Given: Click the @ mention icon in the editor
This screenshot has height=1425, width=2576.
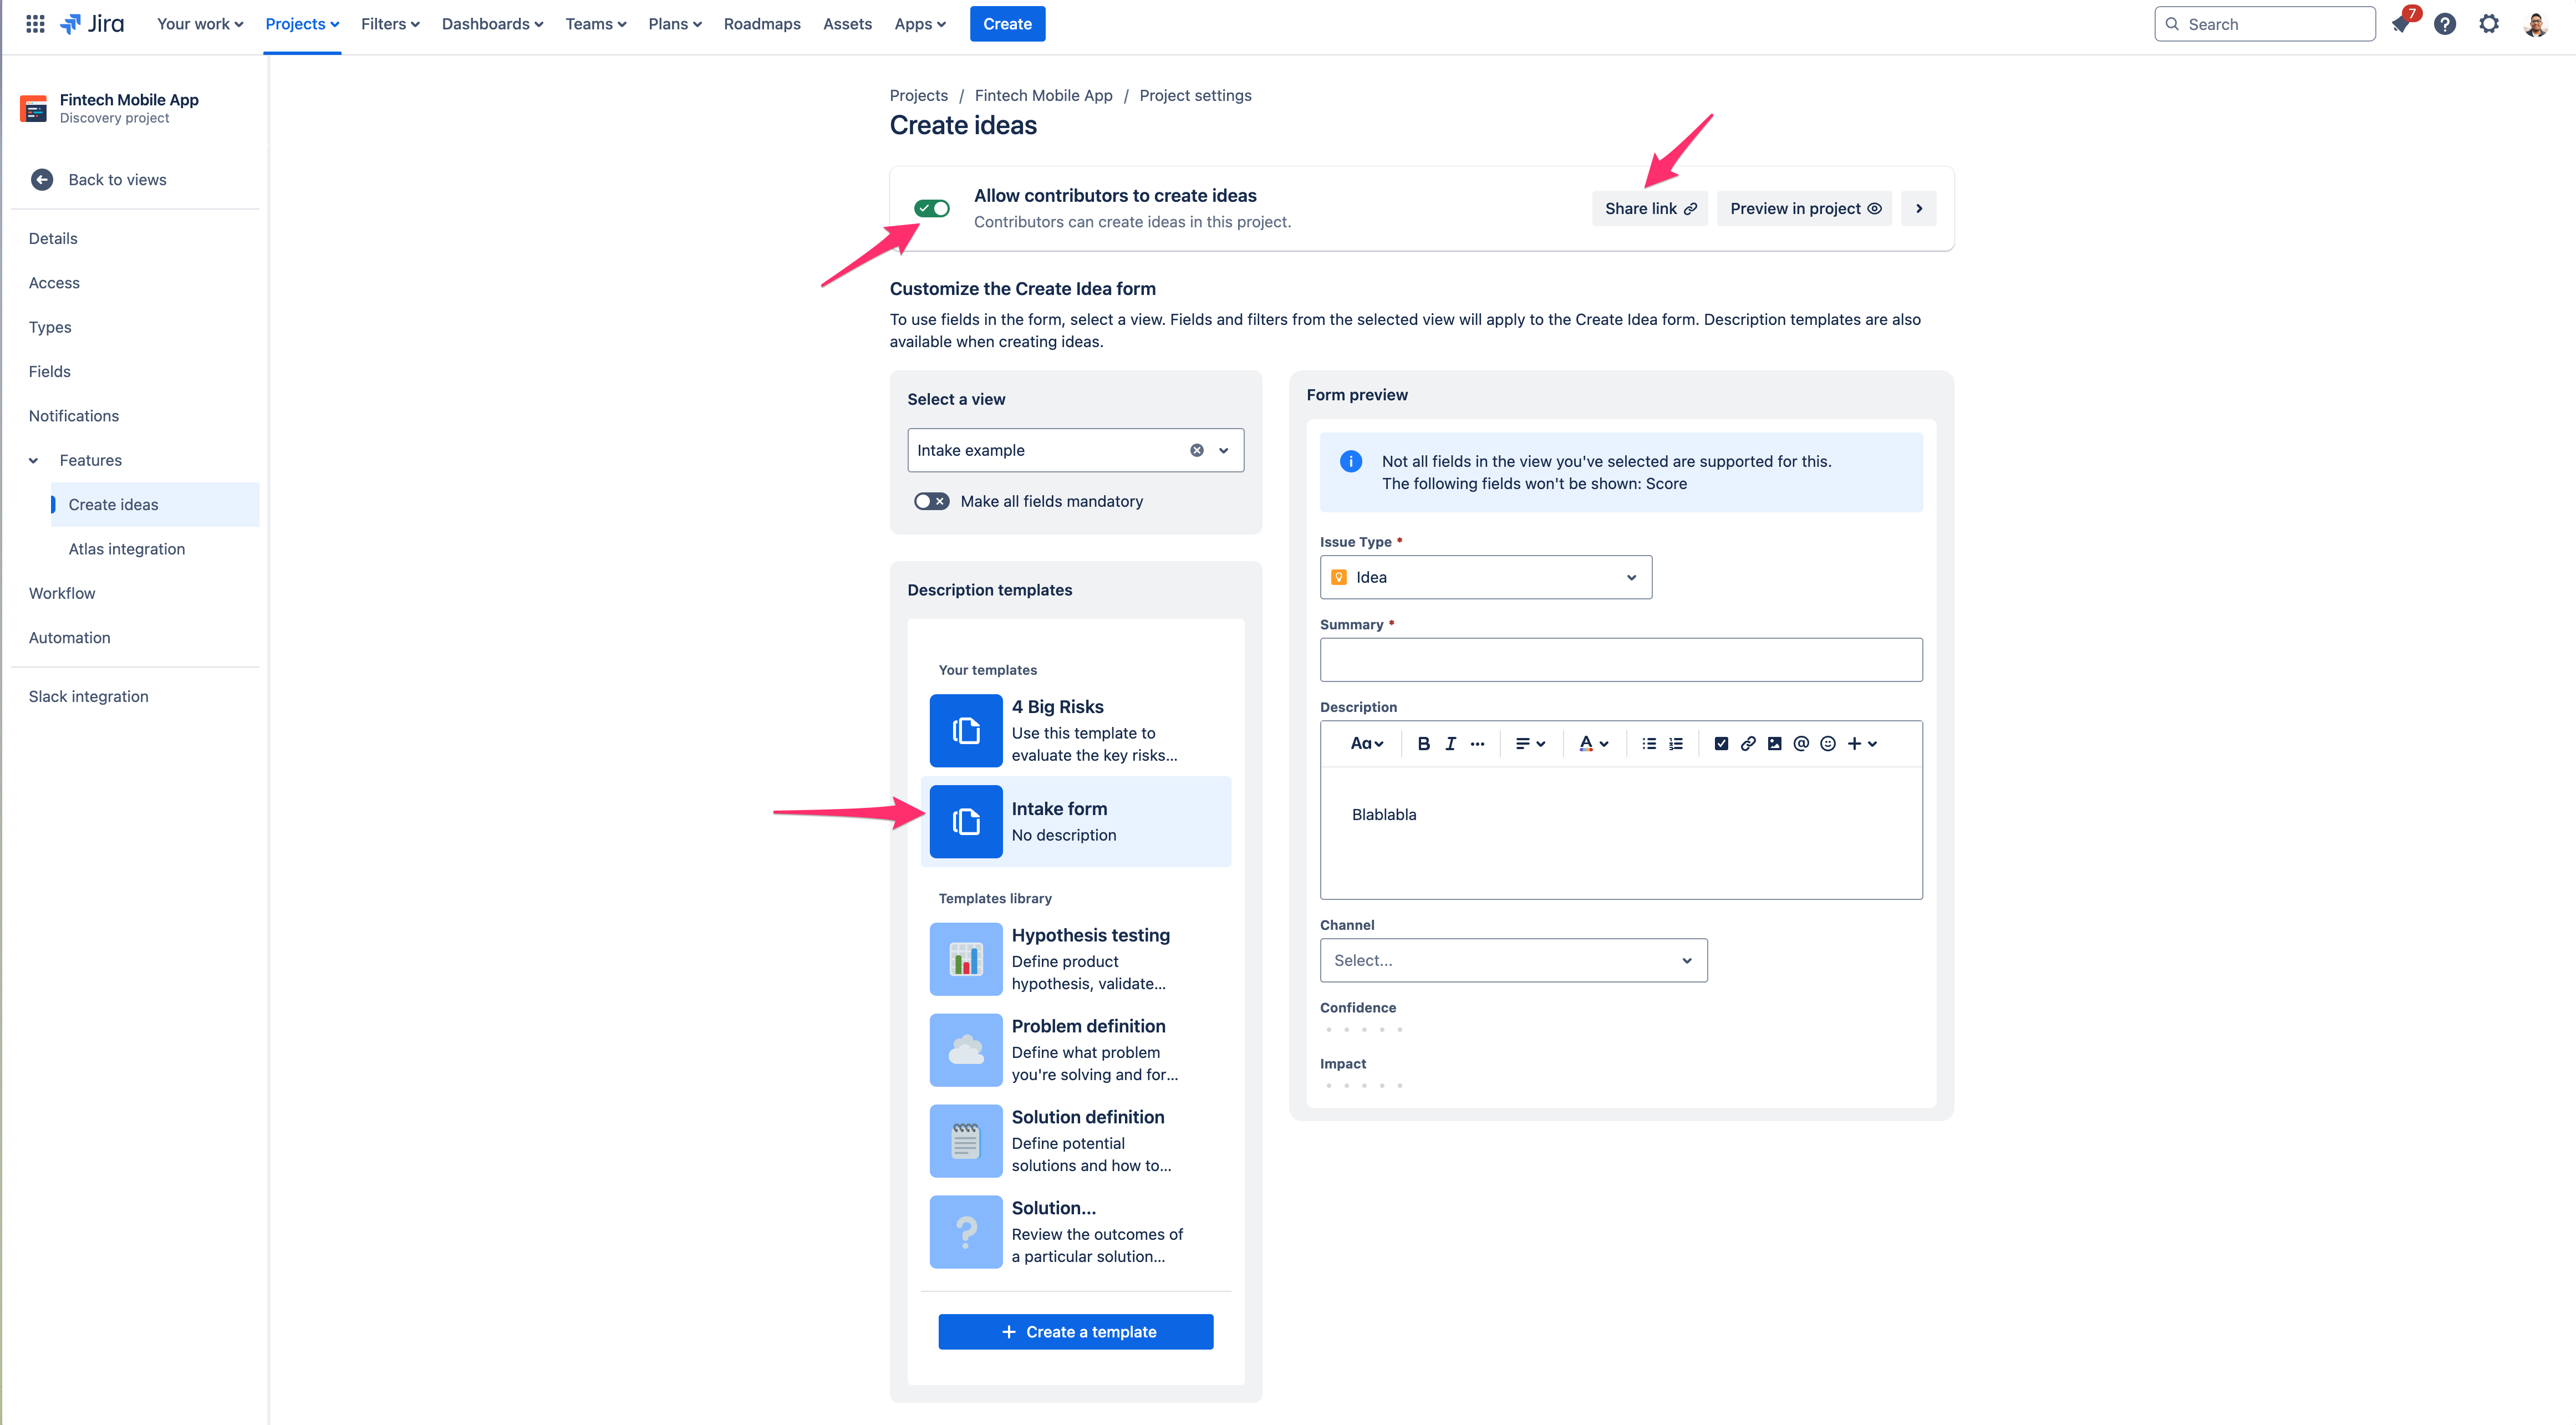Looking at the screenshot, I should [x=1801, y=743].
